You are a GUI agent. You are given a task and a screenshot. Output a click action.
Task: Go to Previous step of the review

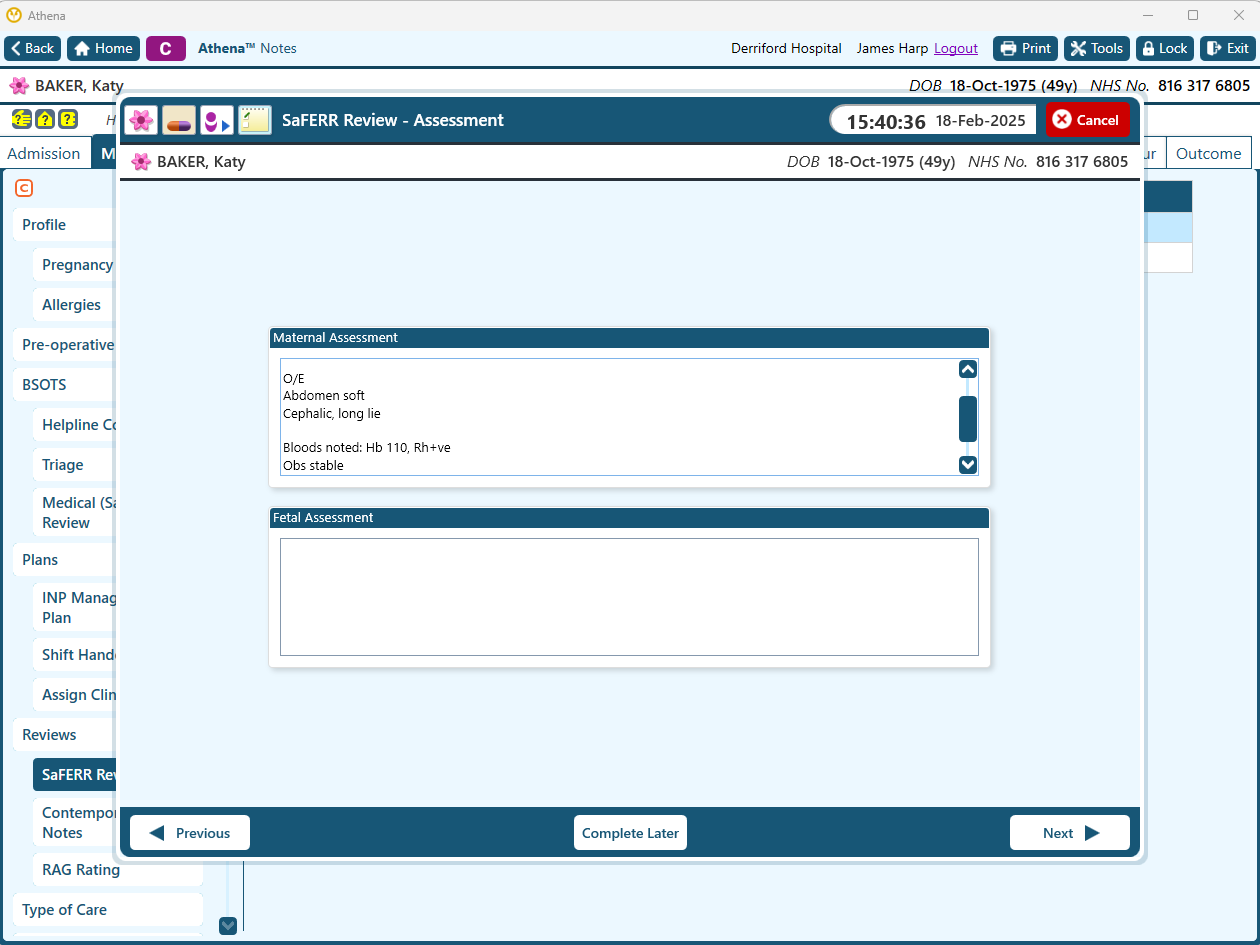click(x=190, y=833)
